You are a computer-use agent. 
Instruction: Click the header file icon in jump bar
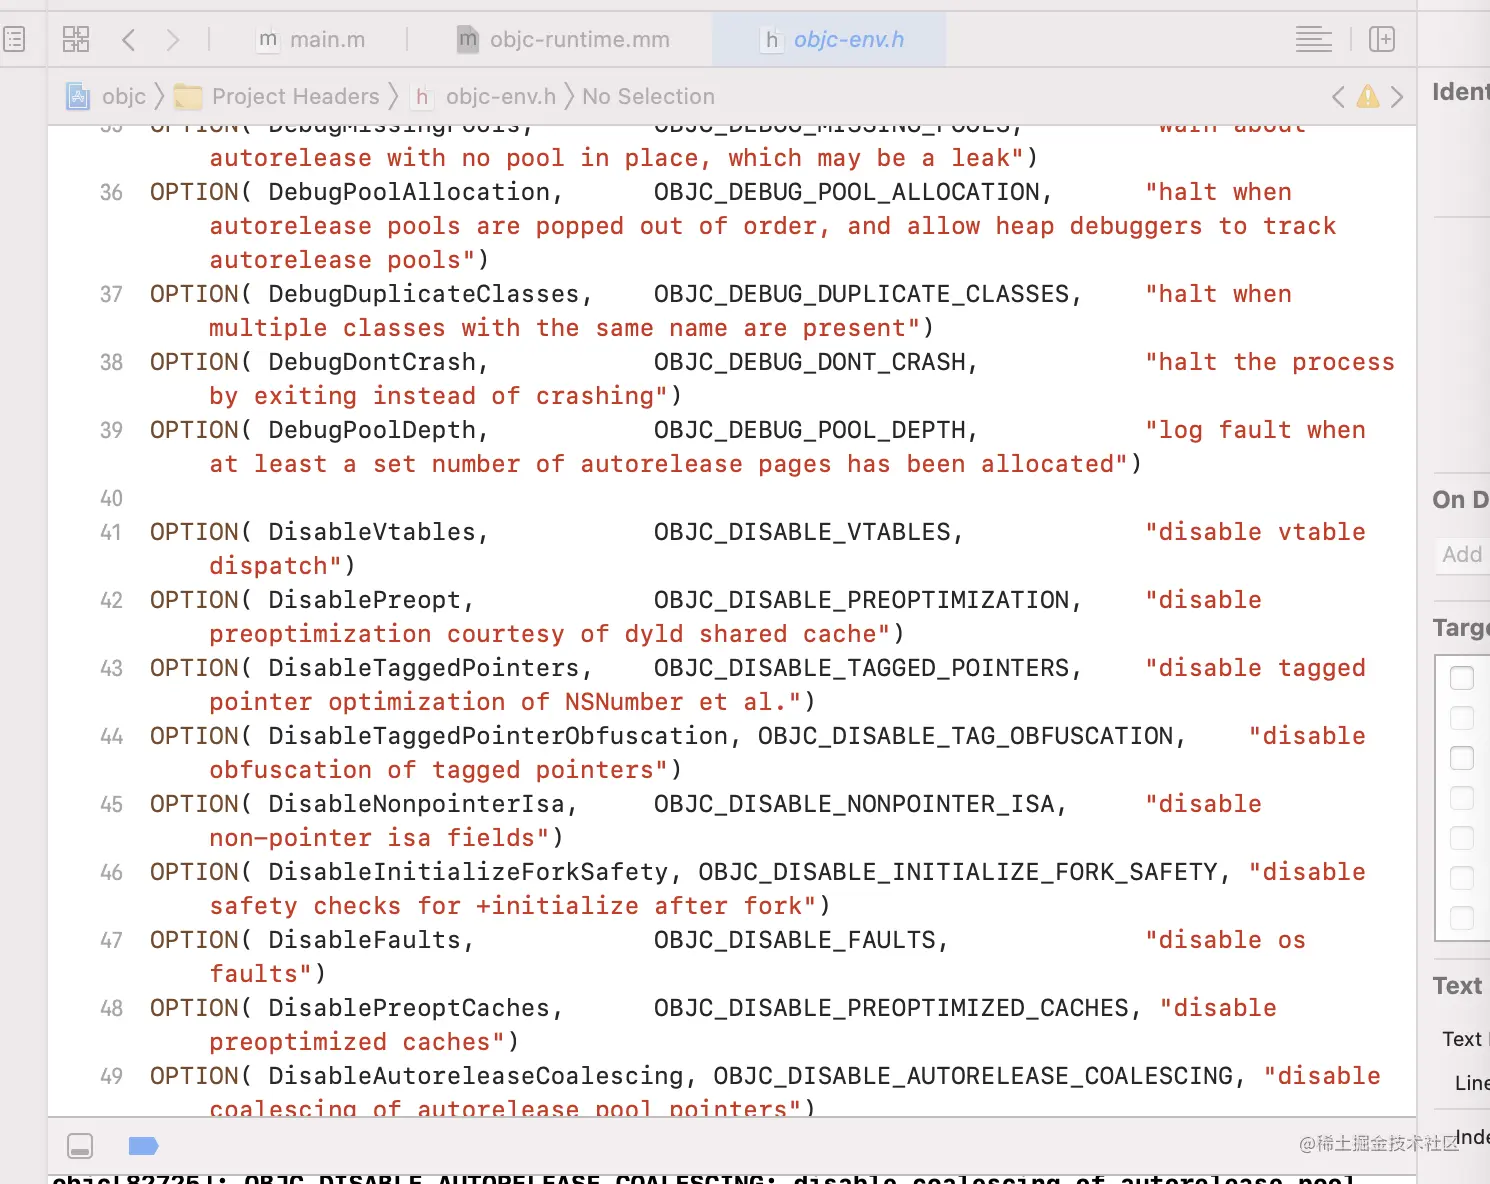click(423, 97)
